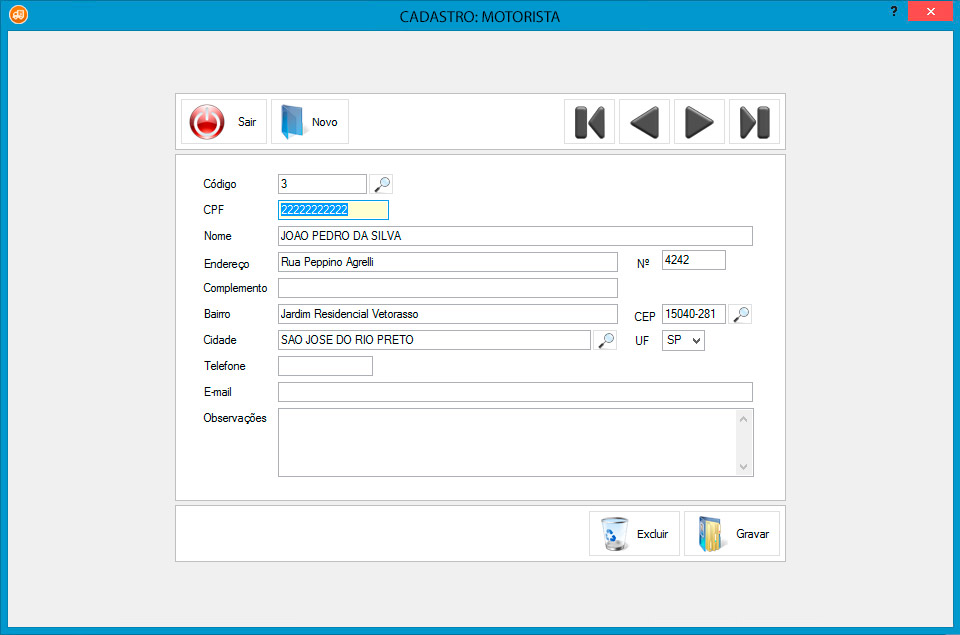960x635 pixels.
Task: Click the application icon in title bar
Action: 18,14
